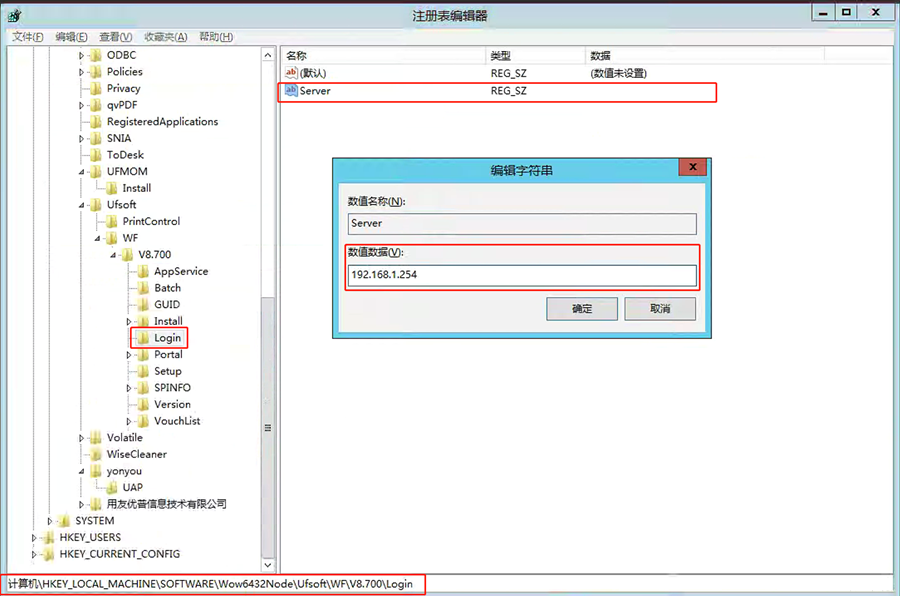Click the ODBC folder icon
Image resolution: width=900 pixels, height=596 pixels.
(96, 55)
